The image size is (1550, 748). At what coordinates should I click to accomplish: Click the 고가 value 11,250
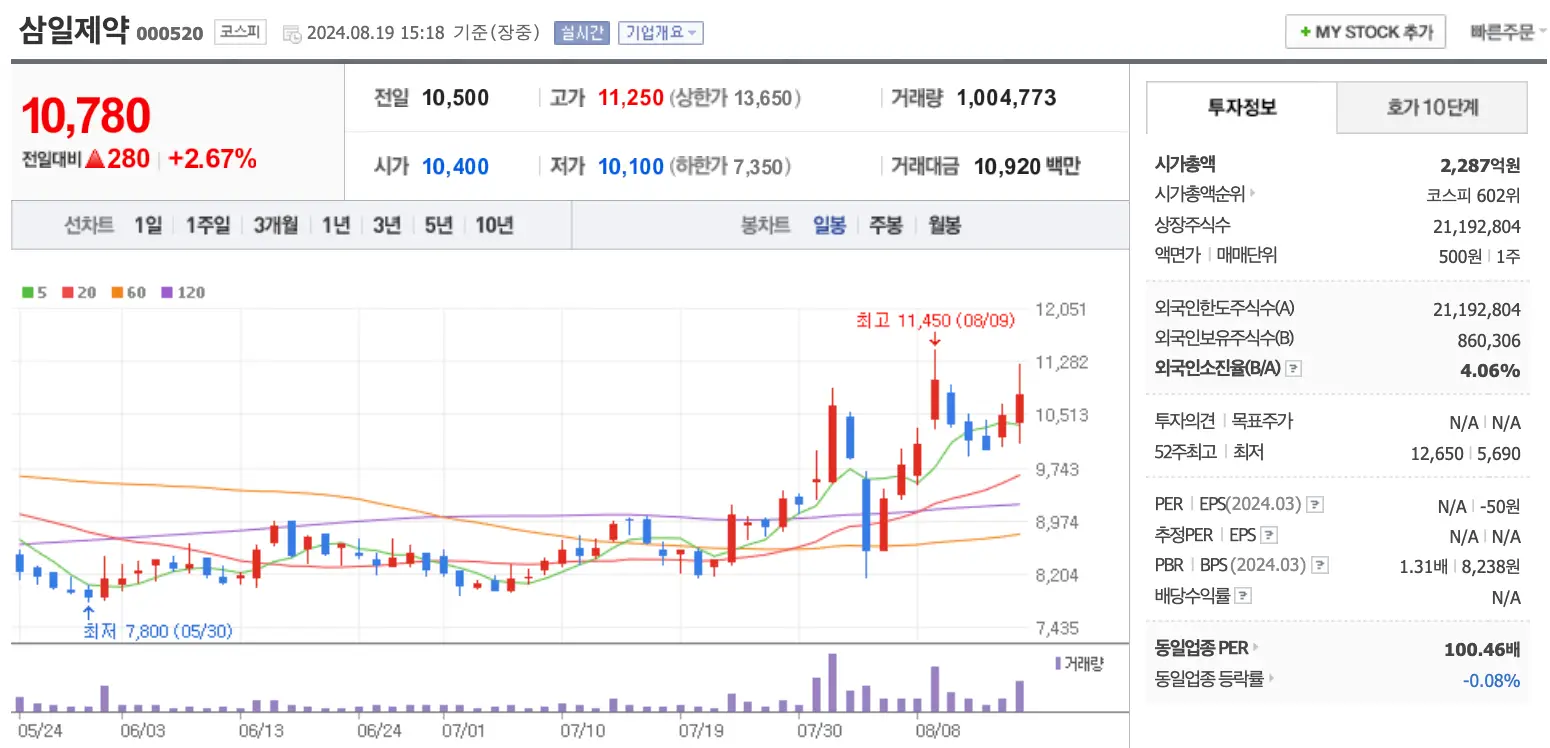click(x=630, y=98)
